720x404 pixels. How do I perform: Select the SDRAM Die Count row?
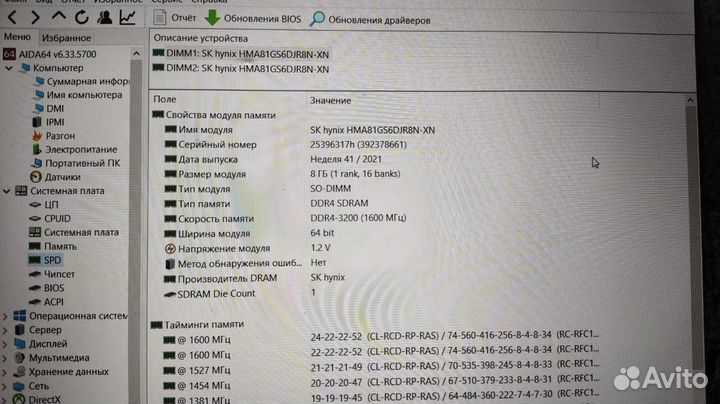pos(240,293)
